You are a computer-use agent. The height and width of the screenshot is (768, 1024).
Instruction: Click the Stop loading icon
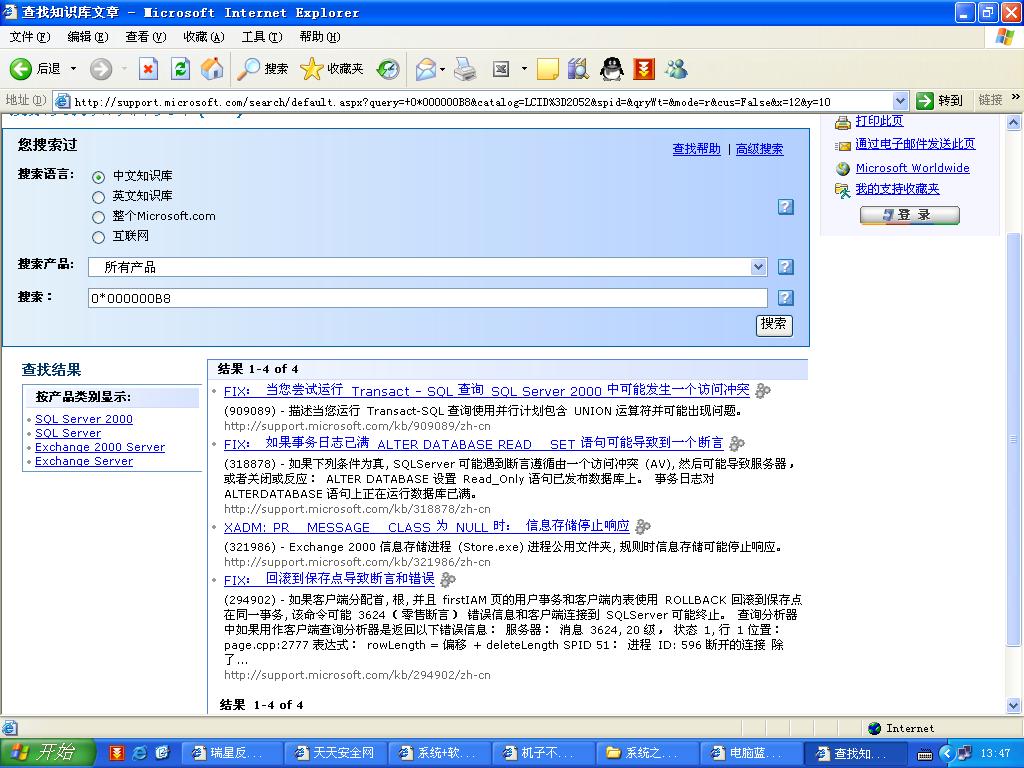pos(148,69)
